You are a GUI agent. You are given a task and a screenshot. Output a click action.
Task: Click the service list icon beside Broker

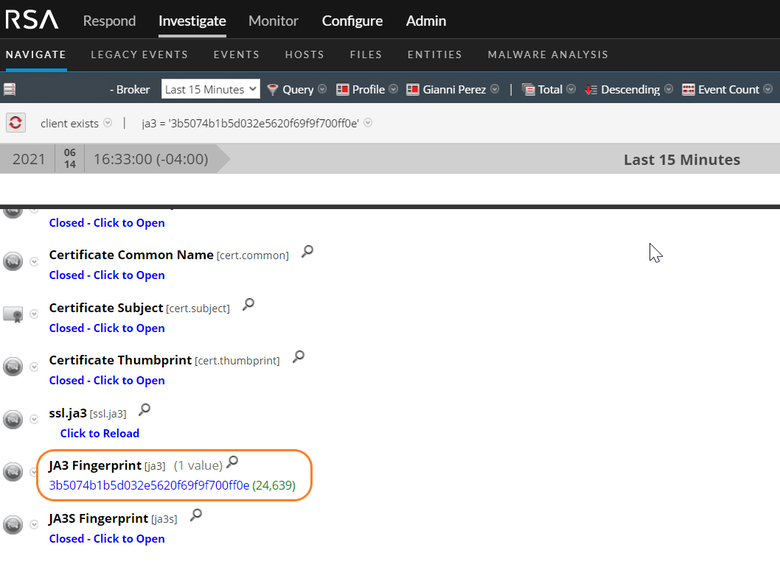pos(10,90)
